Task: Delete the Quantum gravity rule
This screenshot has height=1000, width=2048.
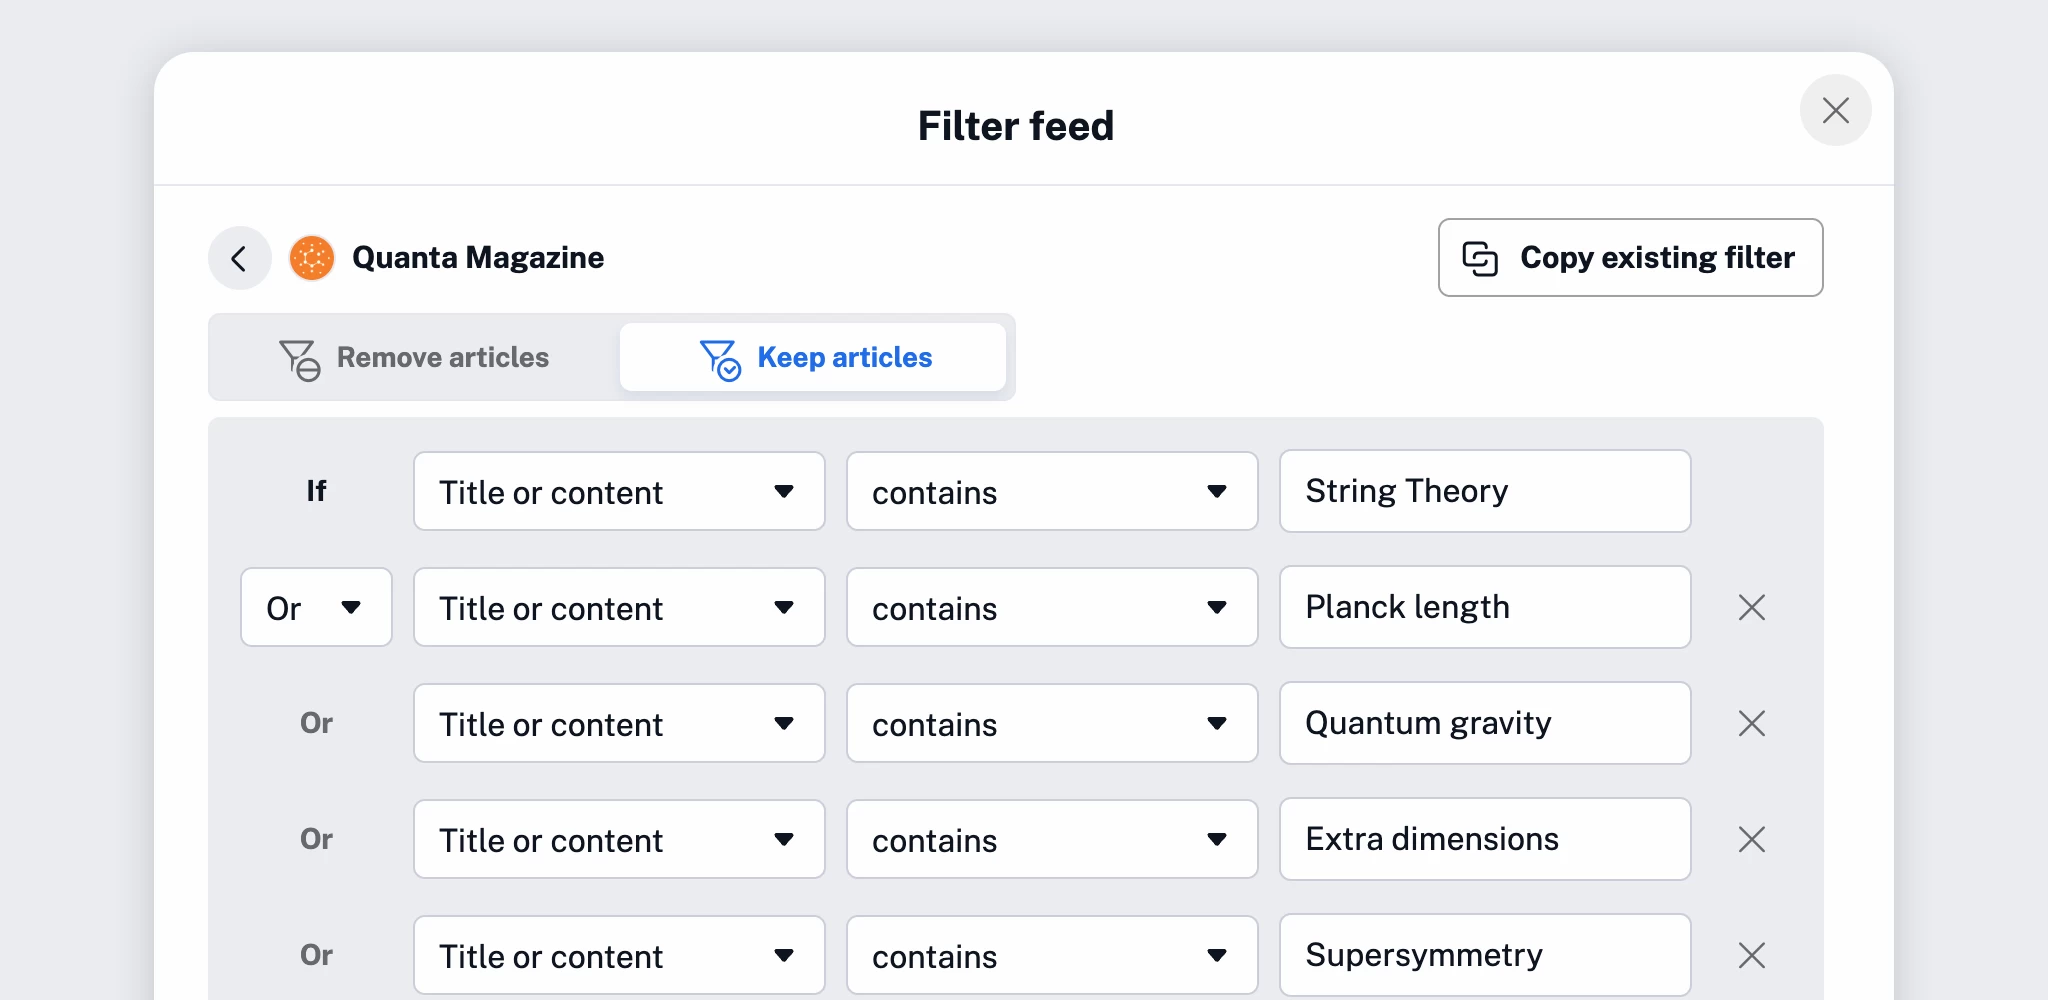Action: tap(1751, 723)
